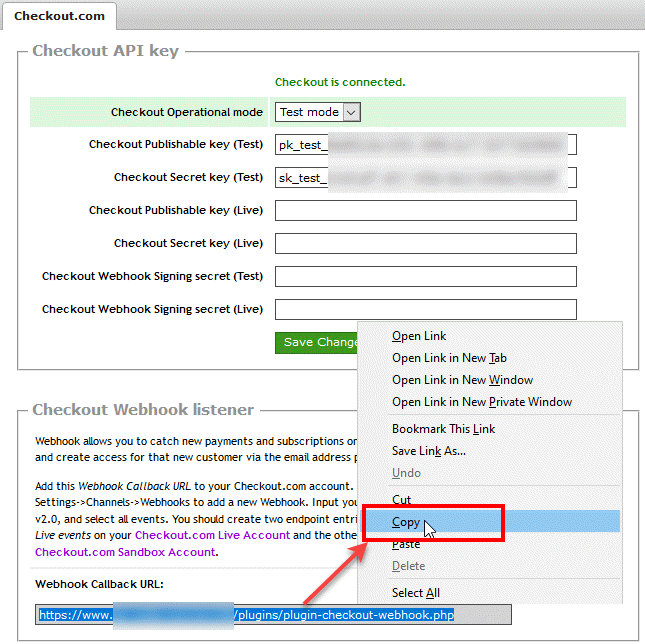The width and height of the screenshot is (645, 644).
Task: Click the Checkout Secret key (Test) field
Action: click(426, 177)
